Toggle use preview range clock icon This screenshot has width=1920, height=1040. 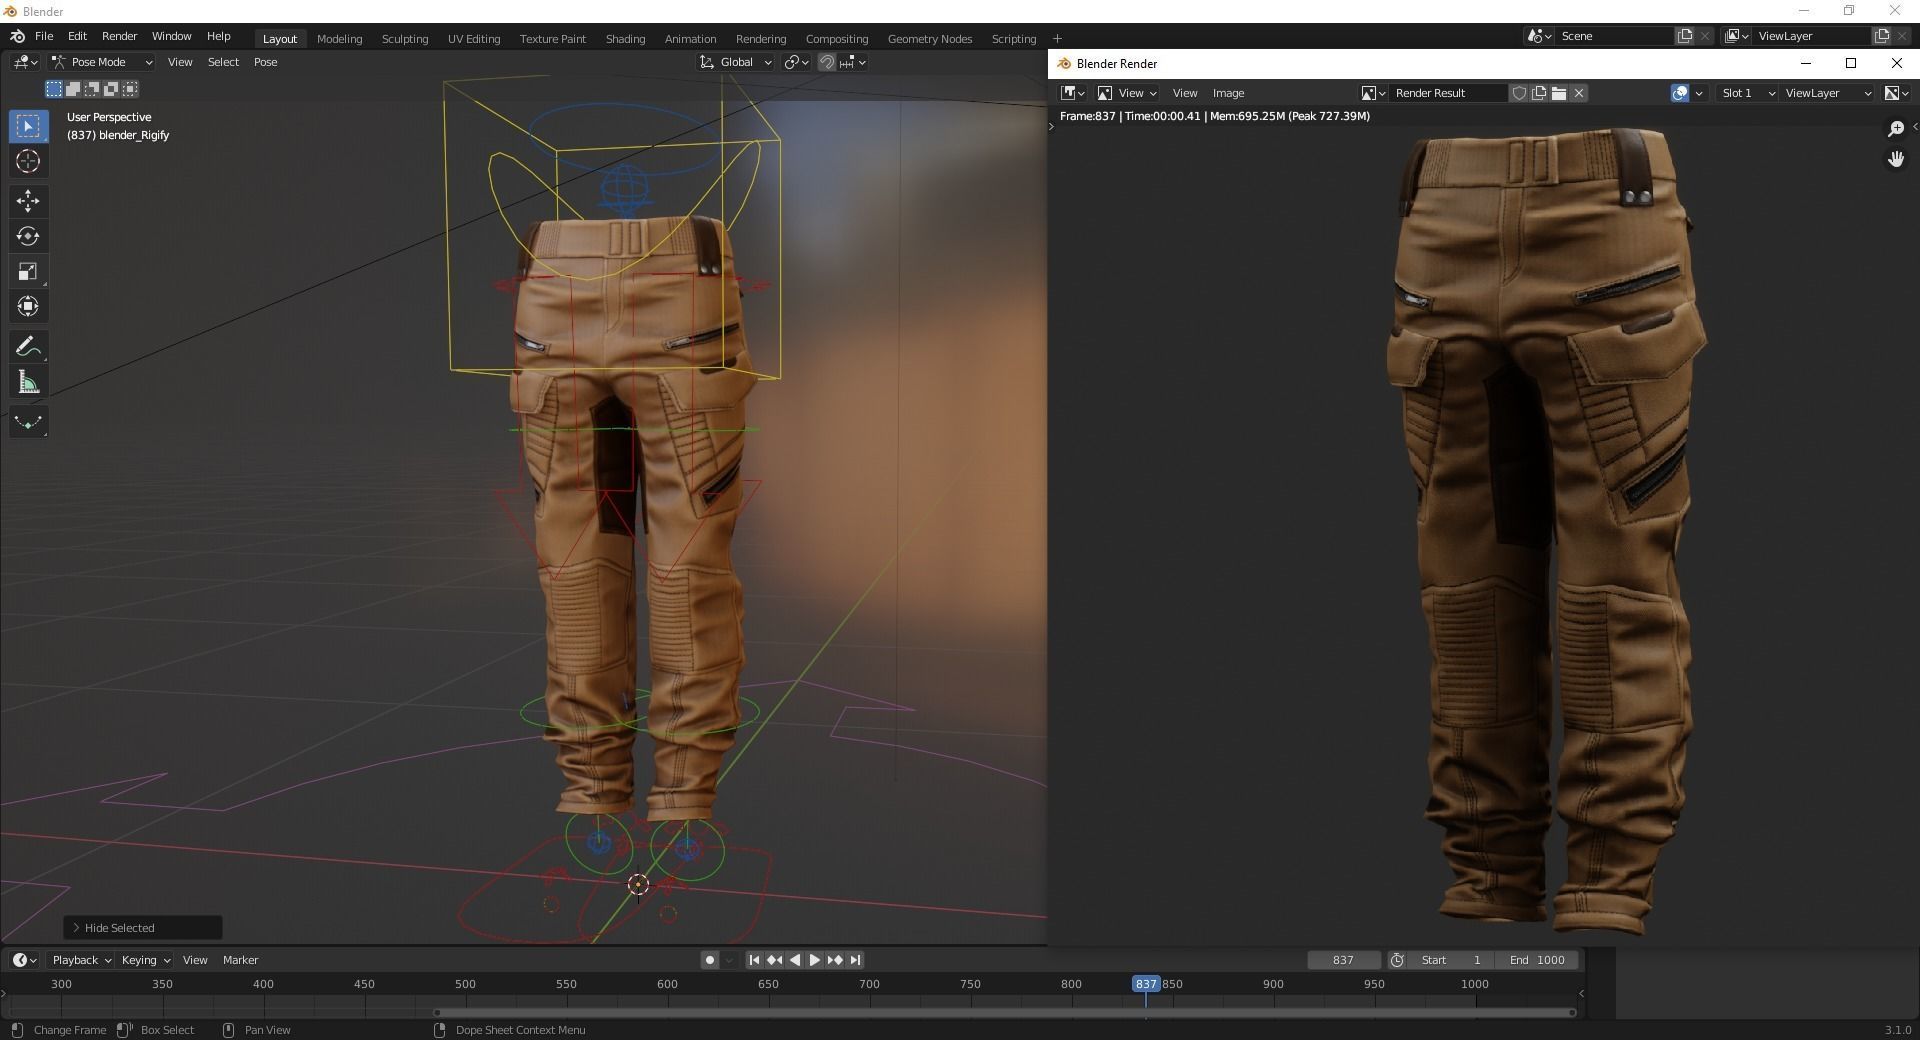tap(1397, 960)
